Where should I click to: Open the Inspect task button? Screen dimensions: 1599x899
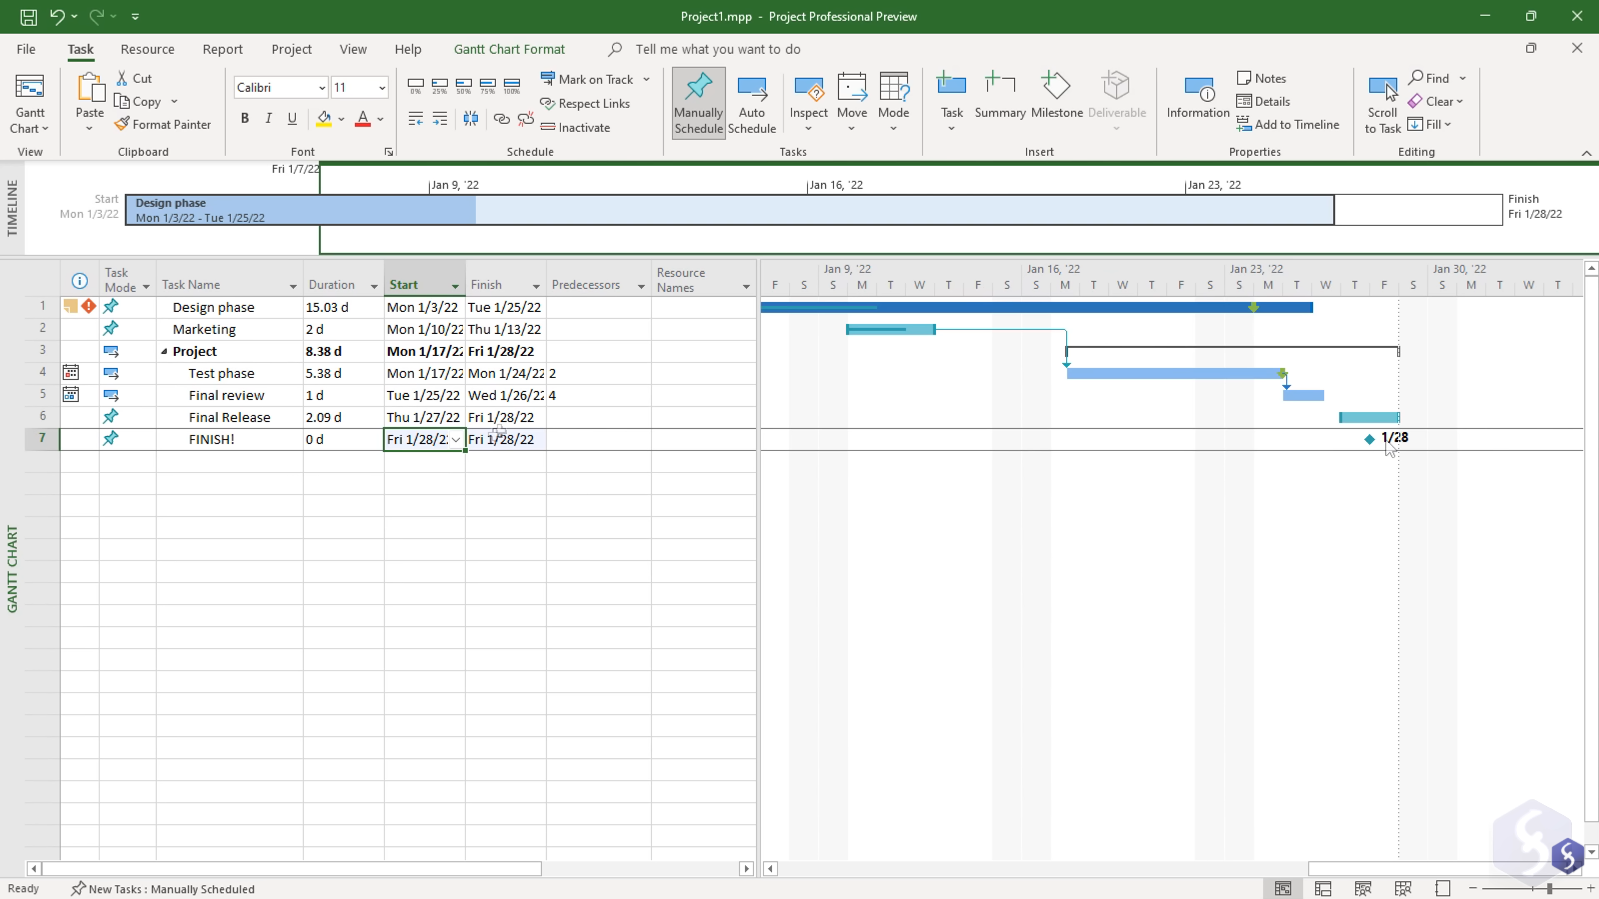[809, 103]
